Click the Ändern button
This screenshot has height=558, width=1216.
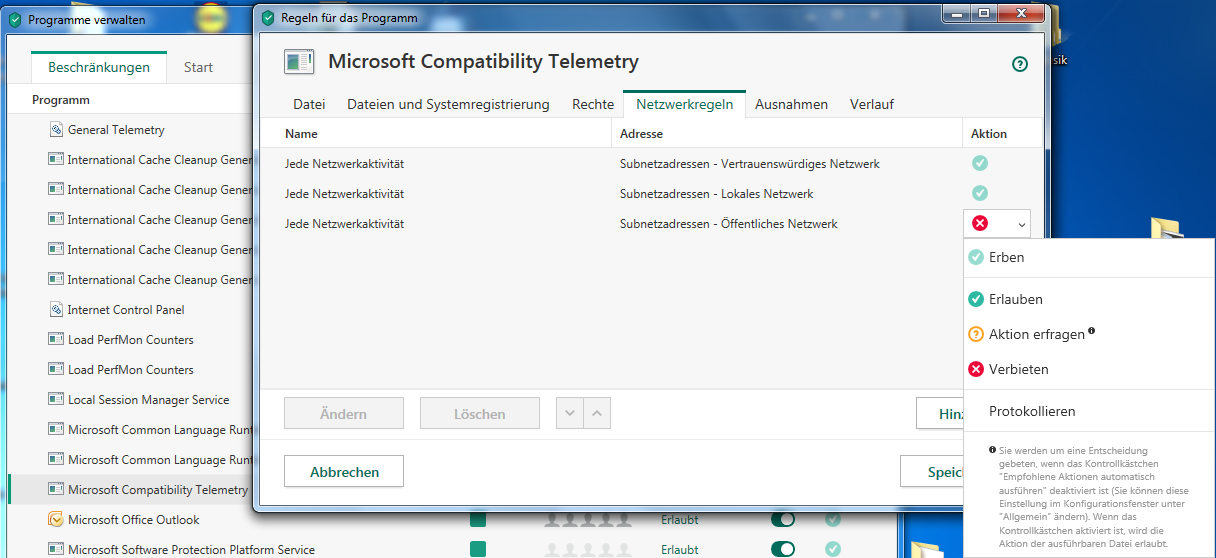344,414
